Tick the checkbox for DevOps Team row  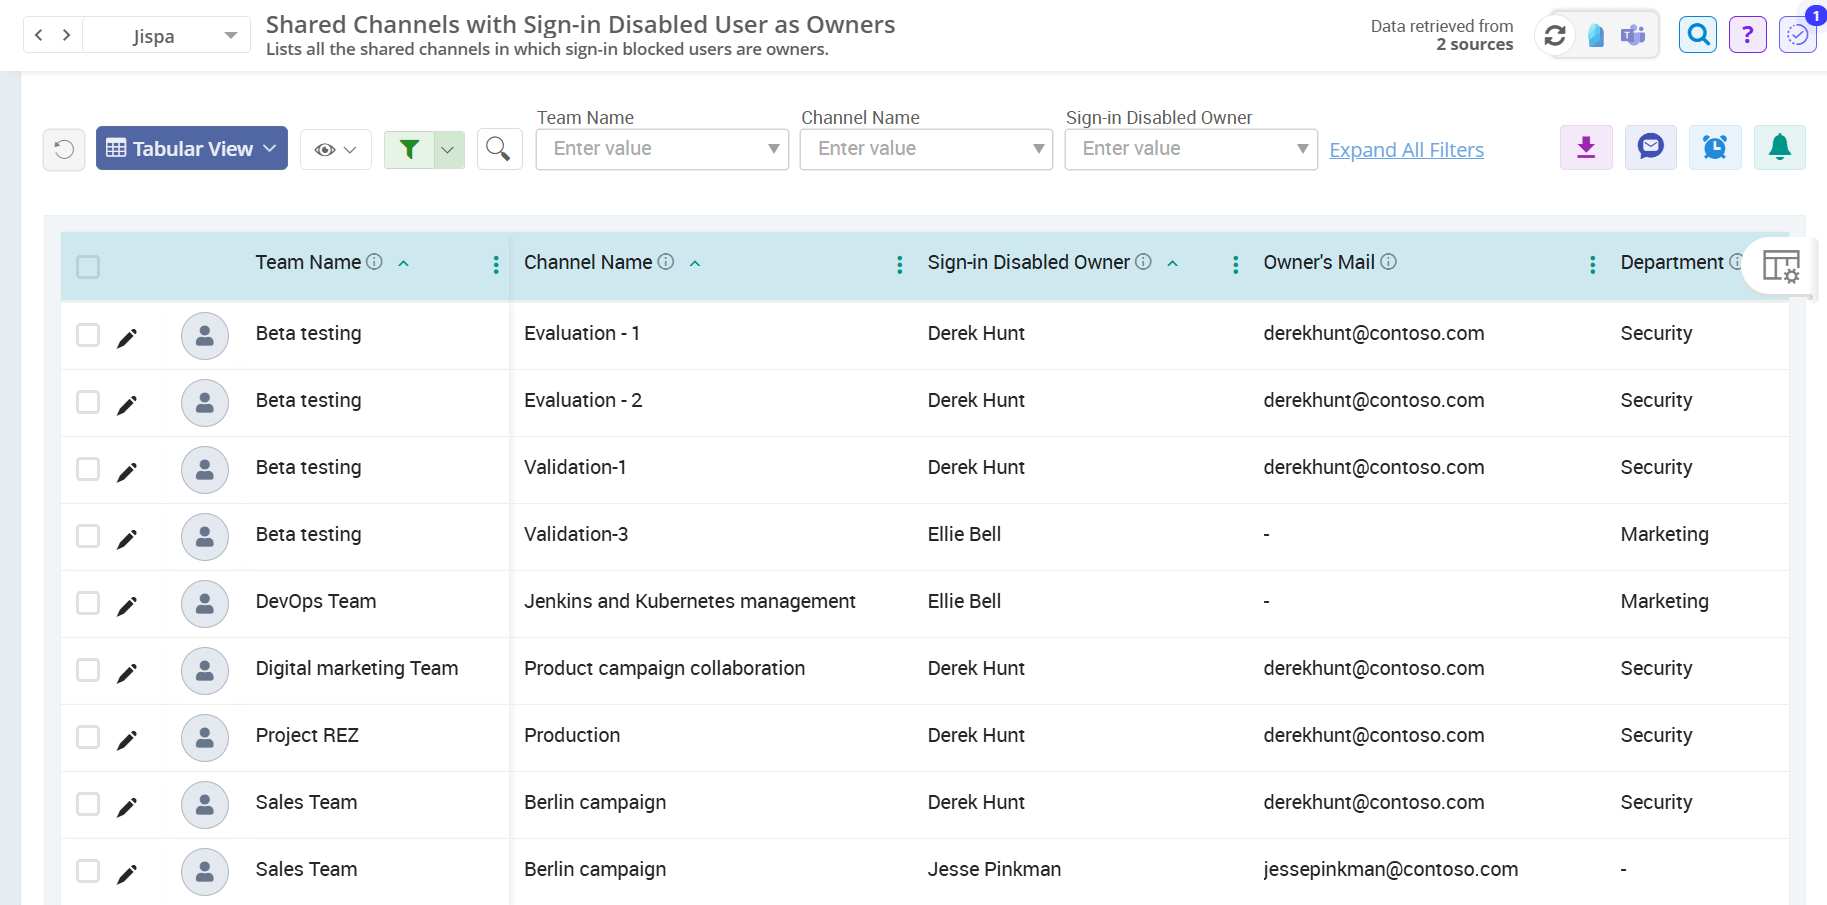point(88,604)
